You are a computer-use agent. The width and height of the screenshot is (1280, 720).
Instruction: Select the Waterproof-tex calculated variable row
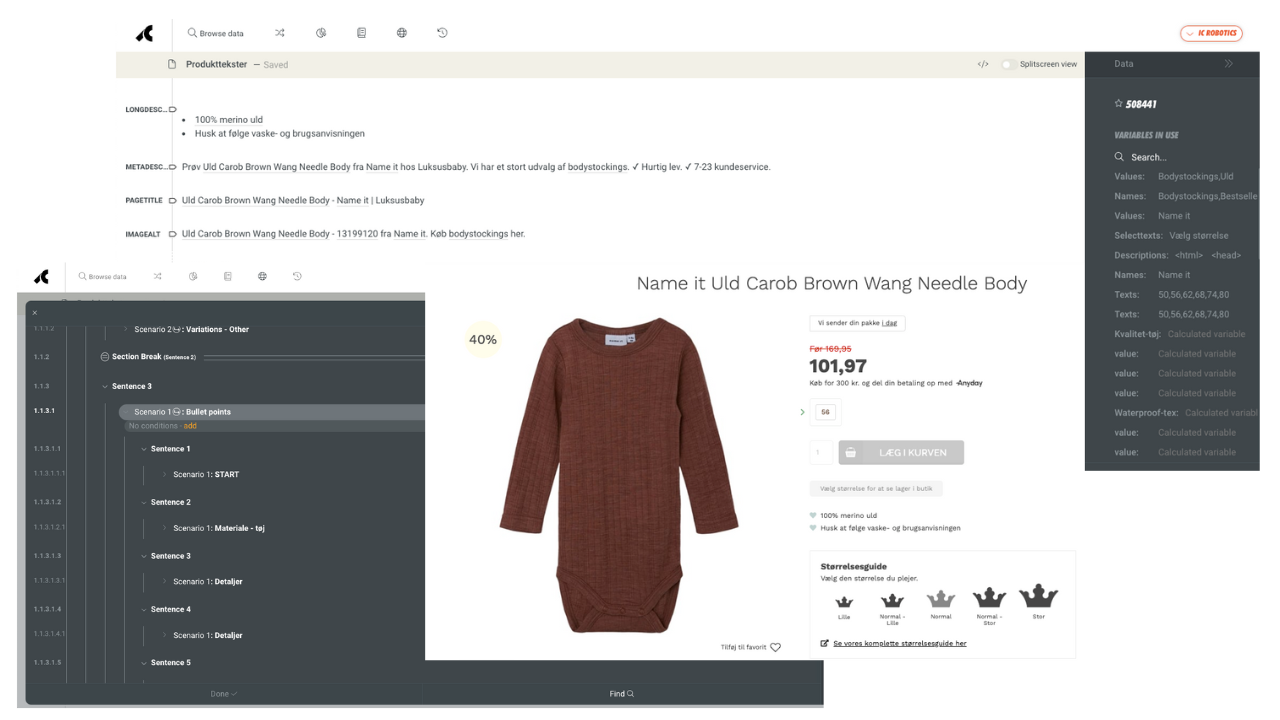pyautogui.click(x=1184, y=412)
